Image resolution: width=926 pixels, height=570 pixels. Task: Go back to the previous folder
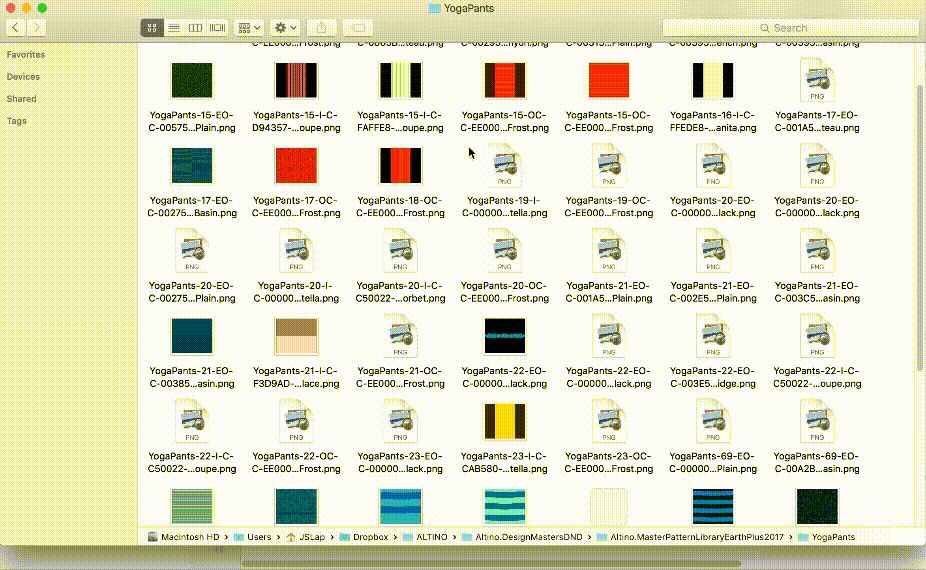point(15,28)
